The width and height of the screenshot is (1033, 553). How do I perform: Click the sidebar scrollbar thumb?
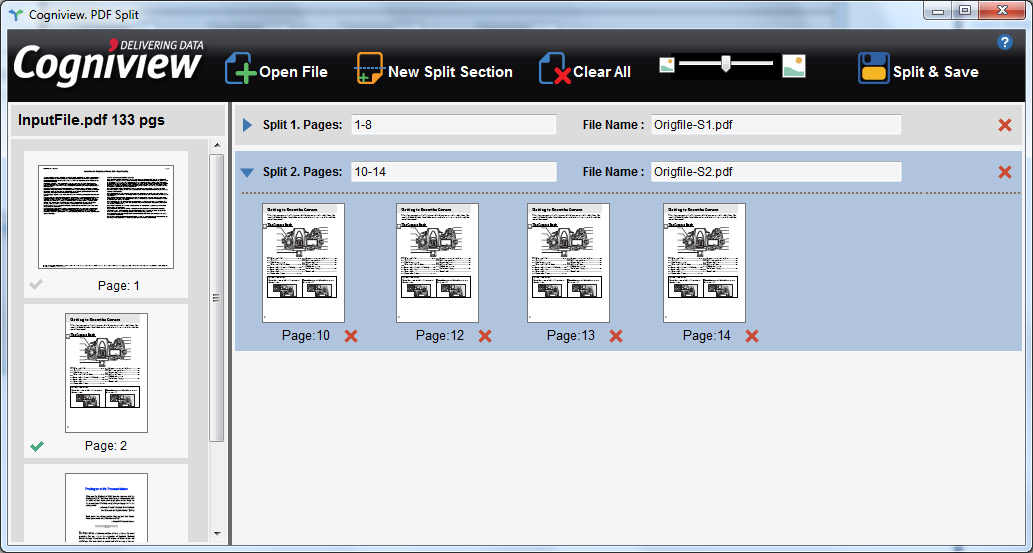(x=217, y=298)
